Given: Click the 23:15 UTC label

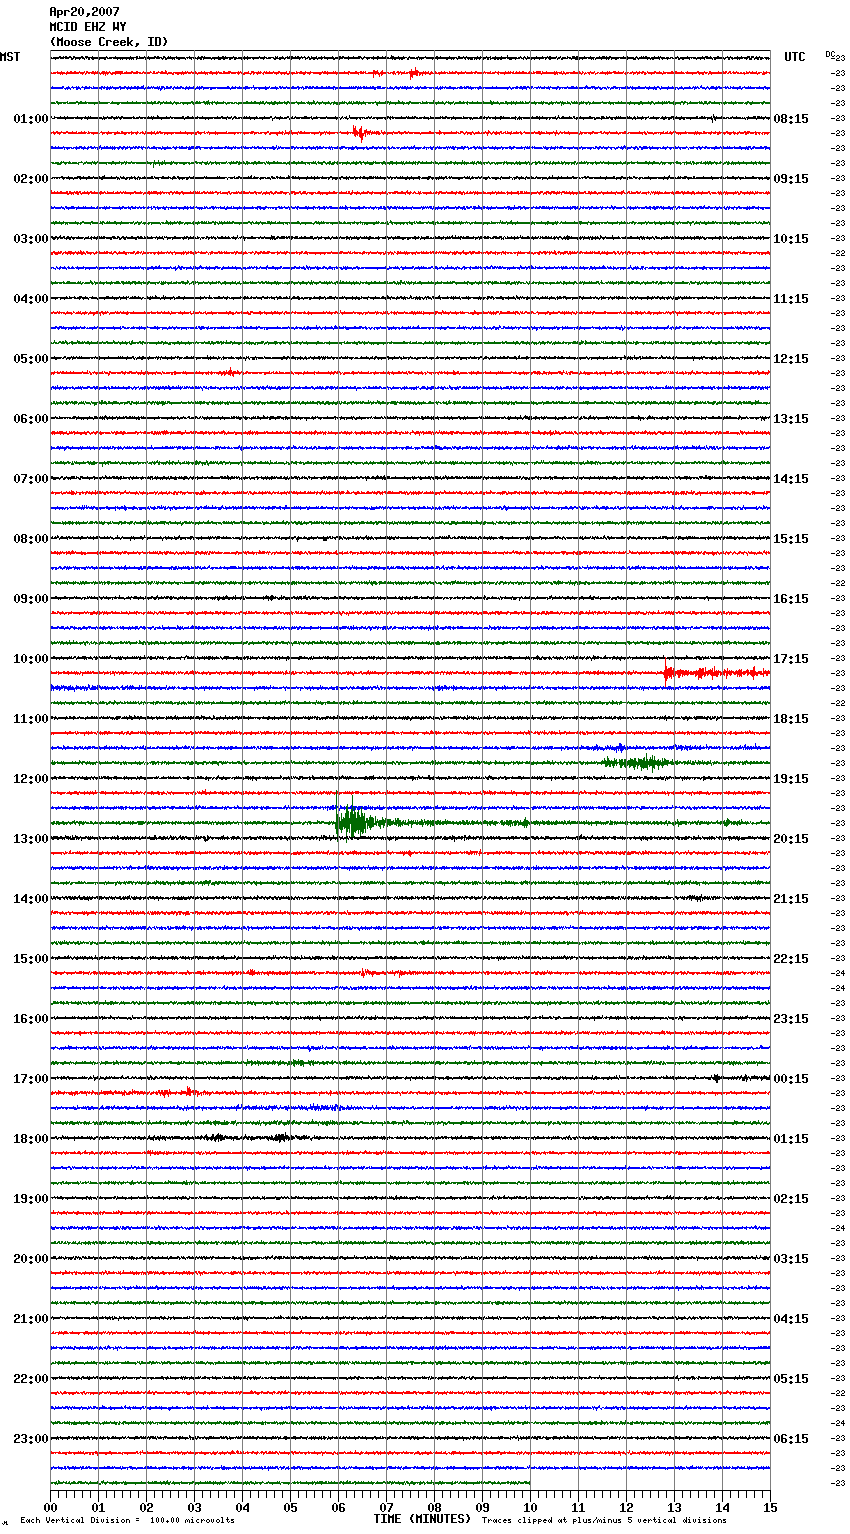Looking at the screenshot, I should coord(791,1019).
